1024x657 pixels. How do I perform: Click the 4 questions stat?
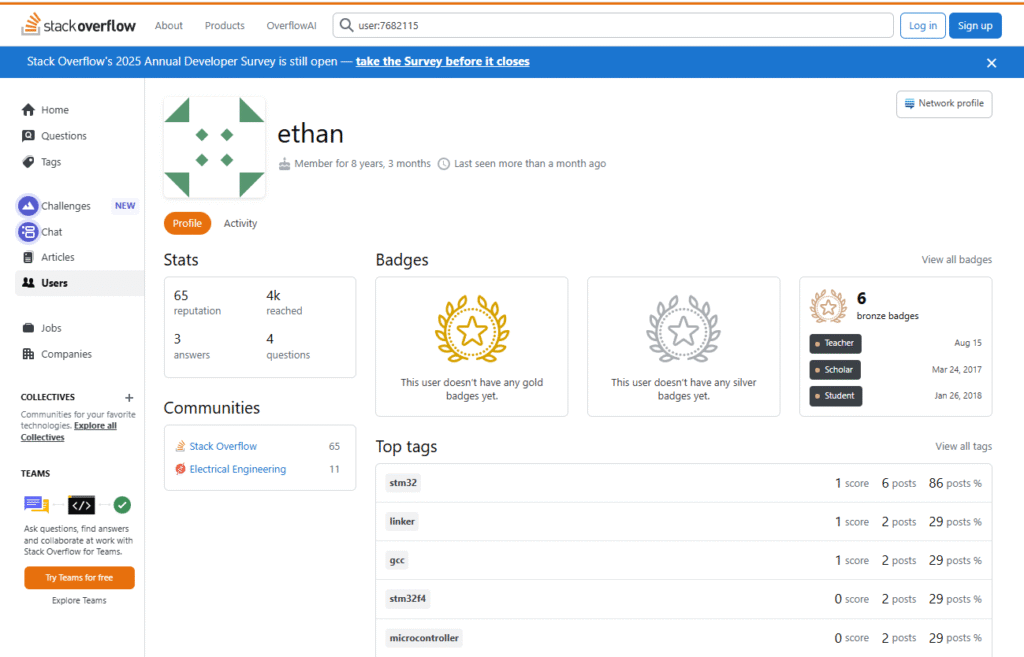coord(288,346)
